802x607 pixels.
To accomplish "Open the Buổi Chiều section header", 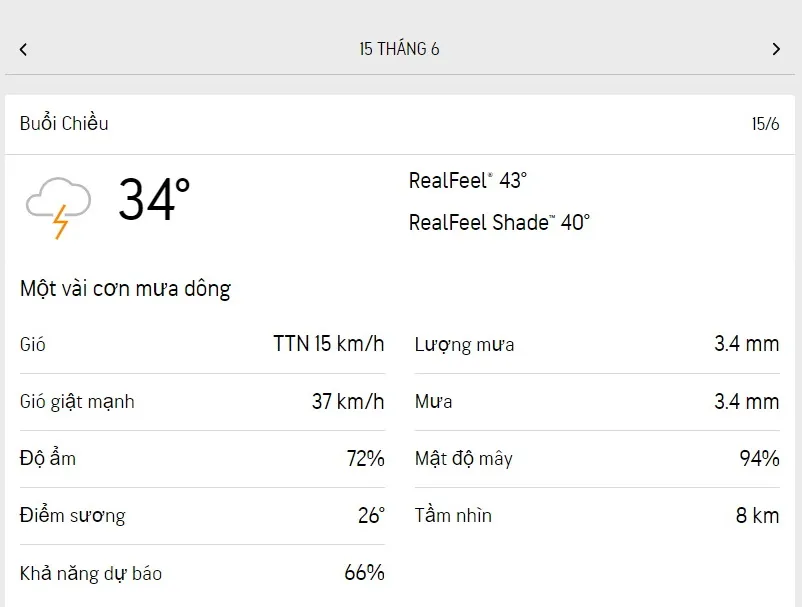I will pyautogui.click(x=64, y=124).
